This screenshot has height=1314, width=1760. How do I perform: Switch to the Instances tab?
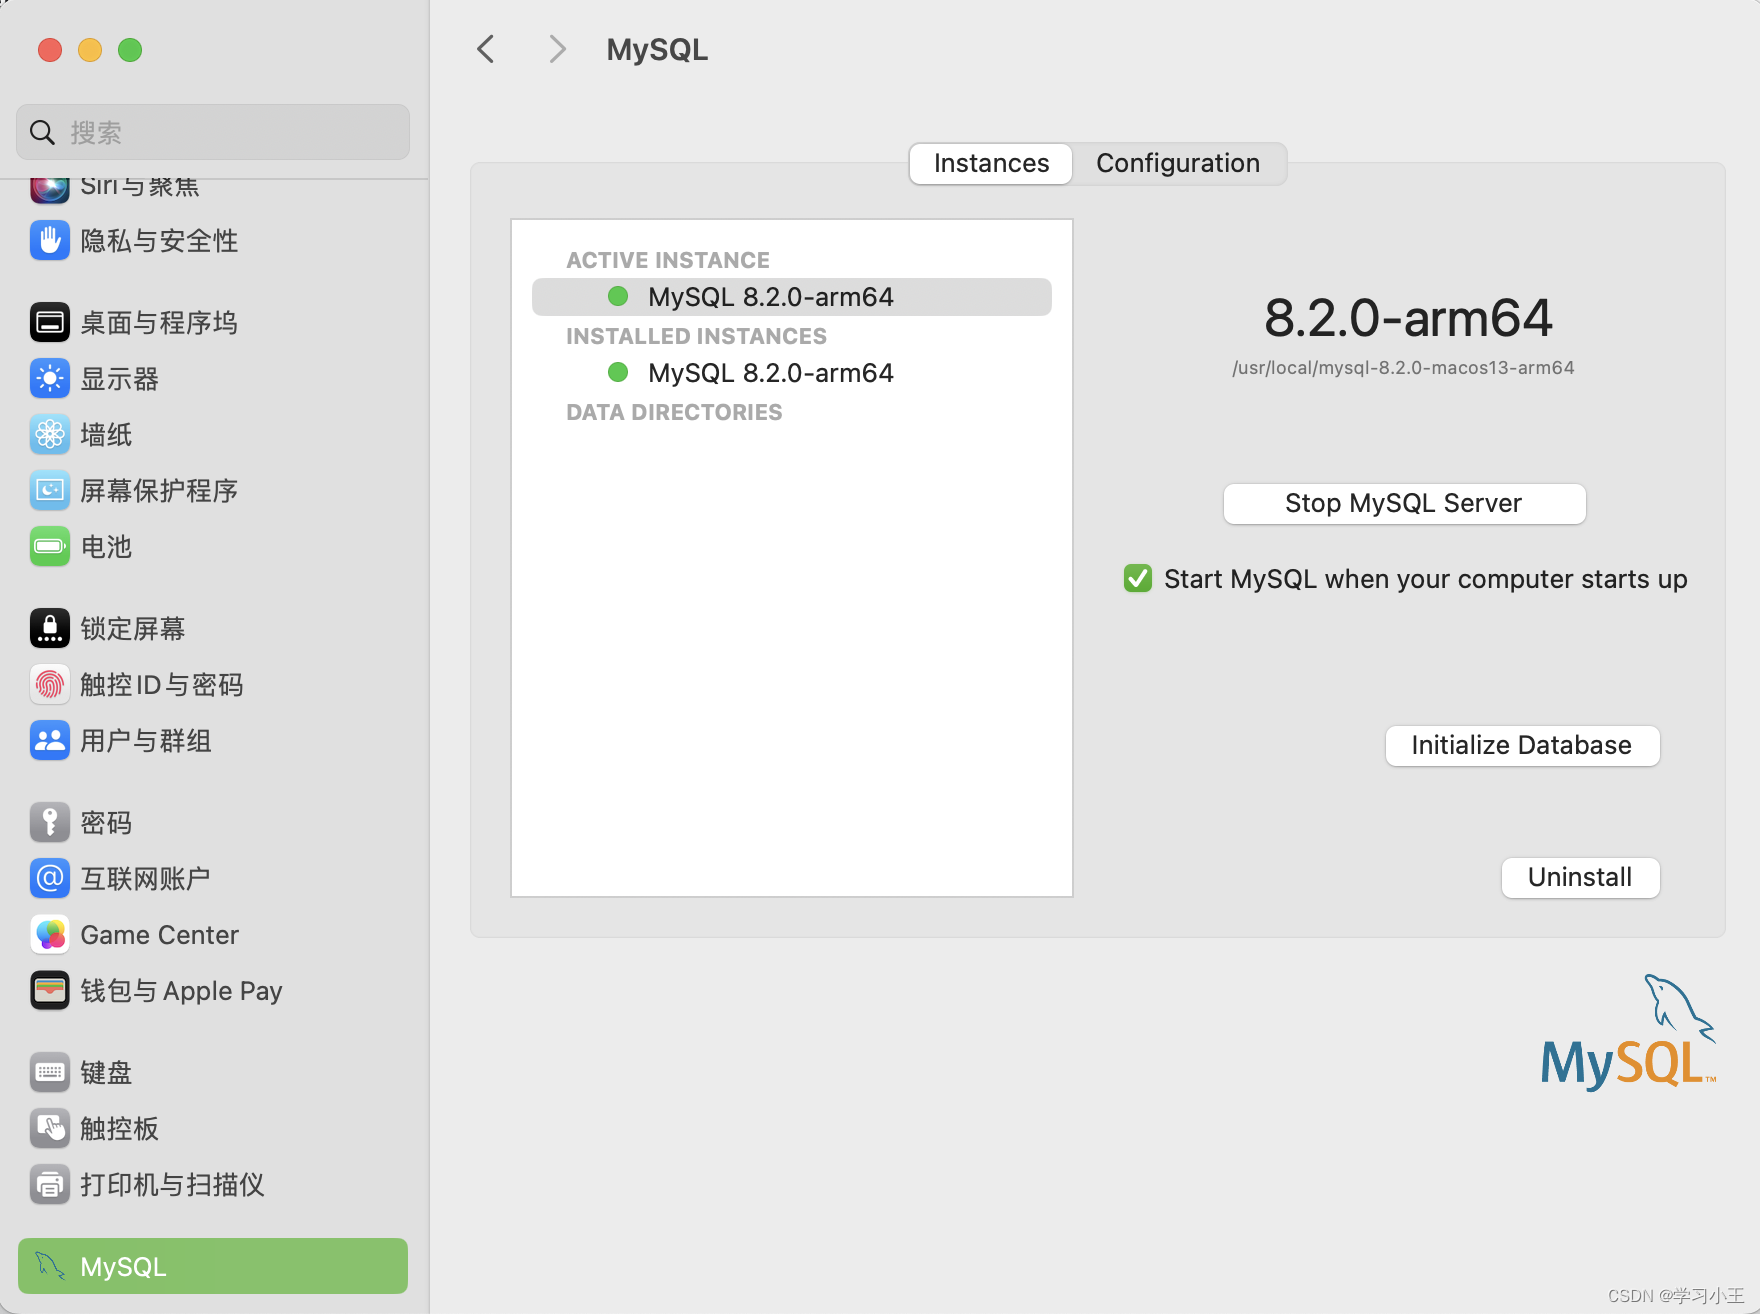[x=990, y=163]
